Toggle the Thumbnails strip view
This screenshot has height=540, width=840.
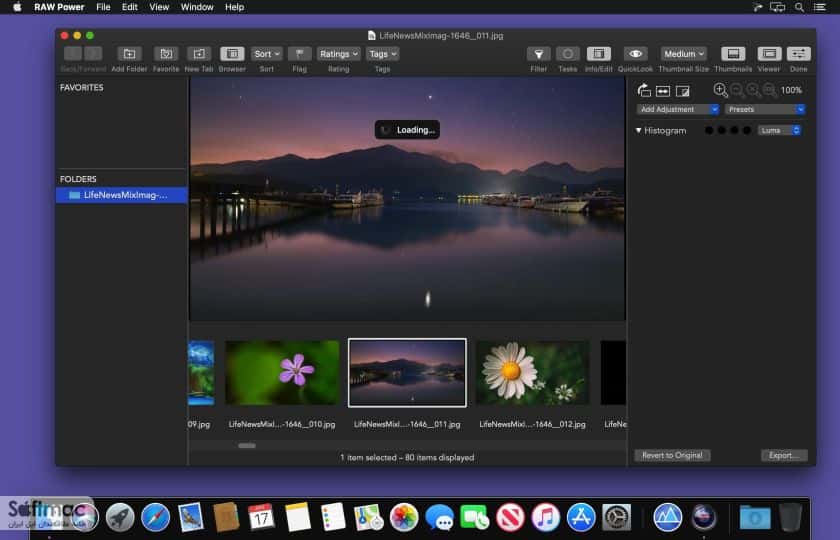[x=733, y=54]
